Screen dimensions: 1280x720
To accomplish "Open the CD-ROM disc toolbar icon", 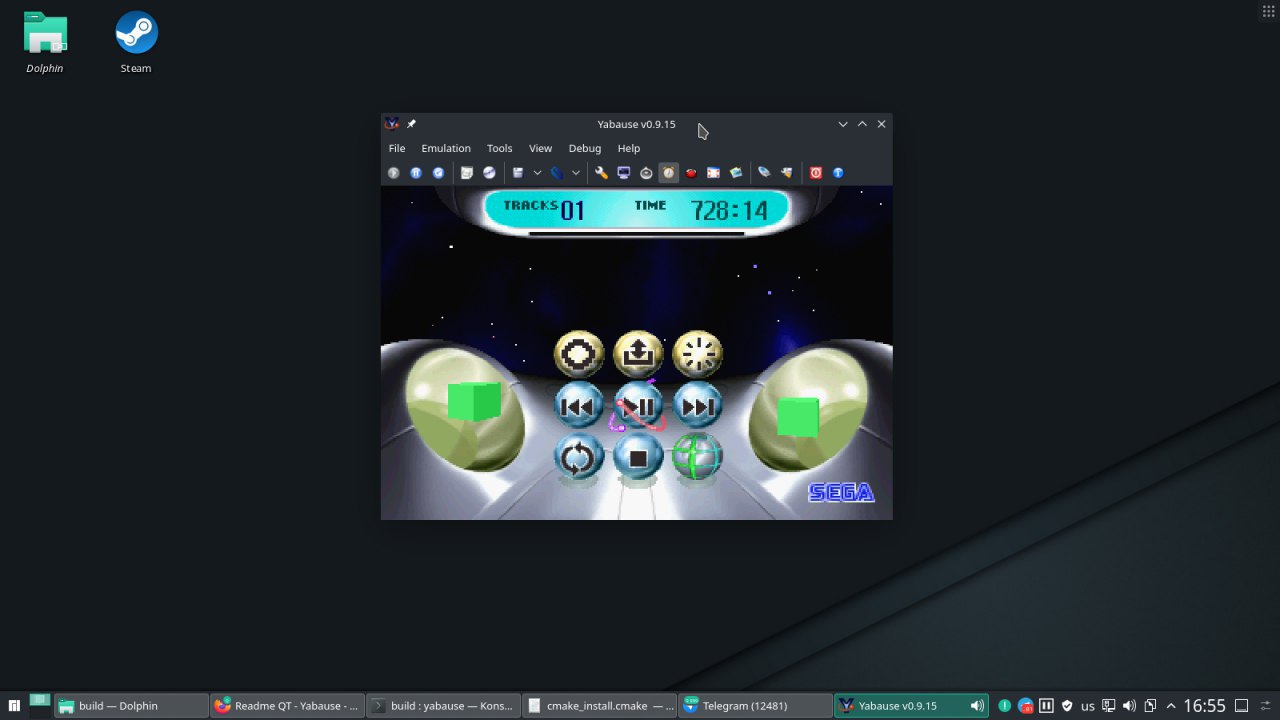I will coord(489,173).
